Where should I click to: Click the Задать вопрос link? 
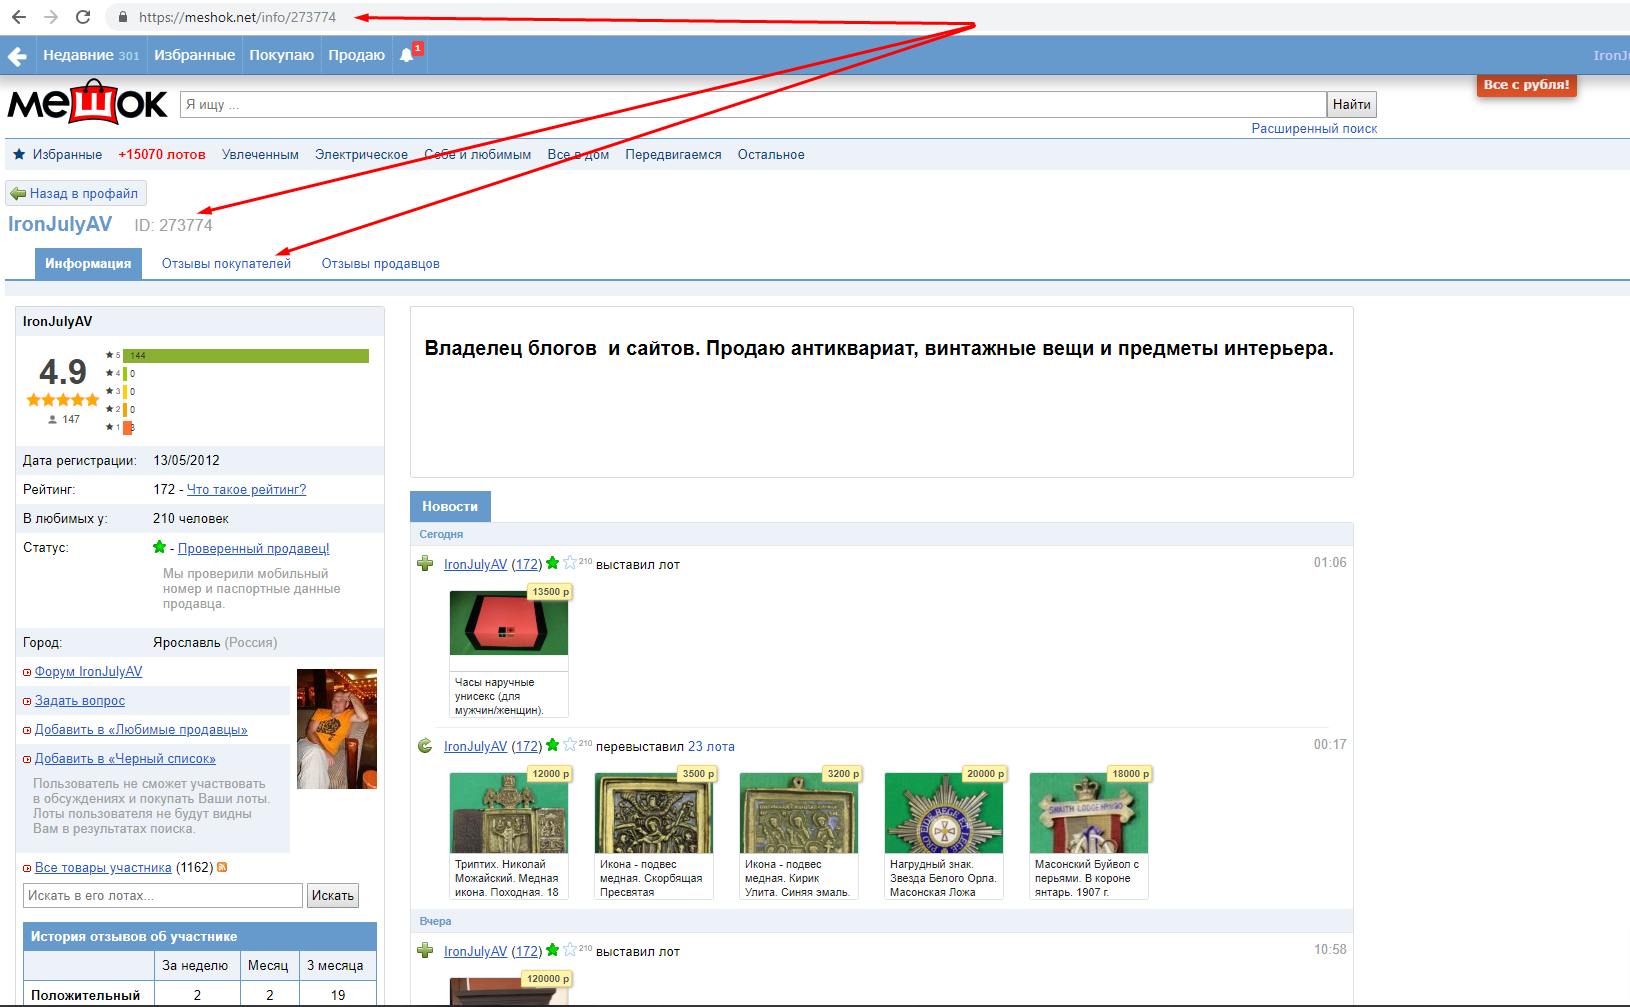[x=80, y=701]
